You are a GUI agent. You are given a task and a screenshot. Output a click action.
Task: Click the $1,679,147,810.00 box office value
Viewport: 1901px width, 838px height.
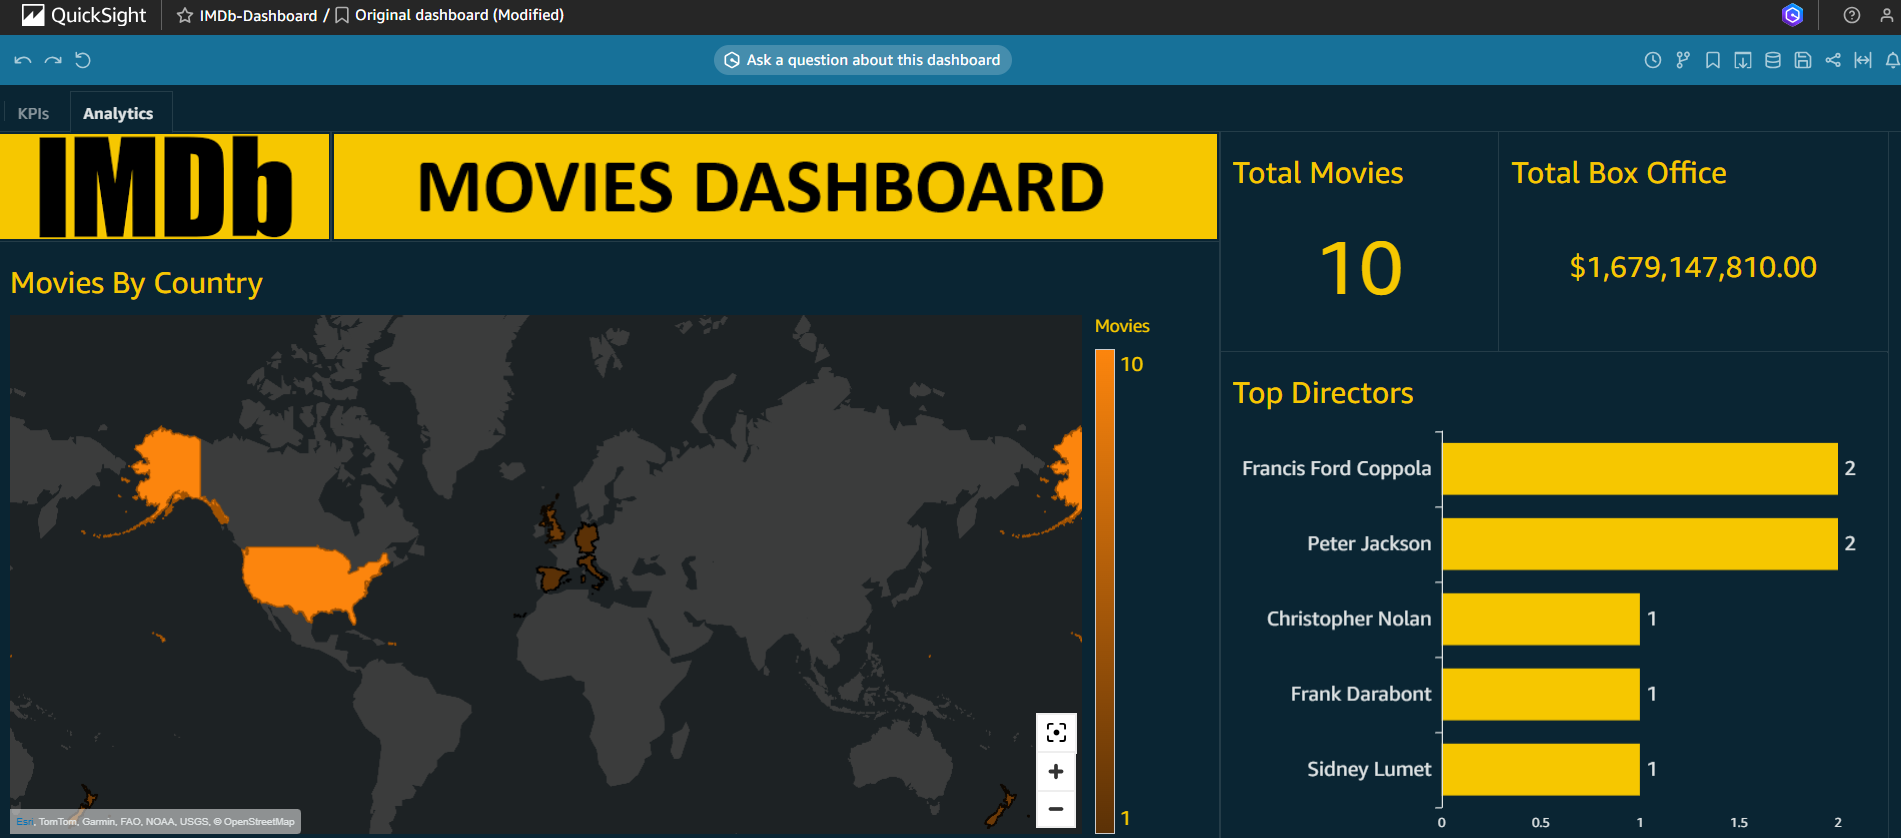(x=1693, y=267)
